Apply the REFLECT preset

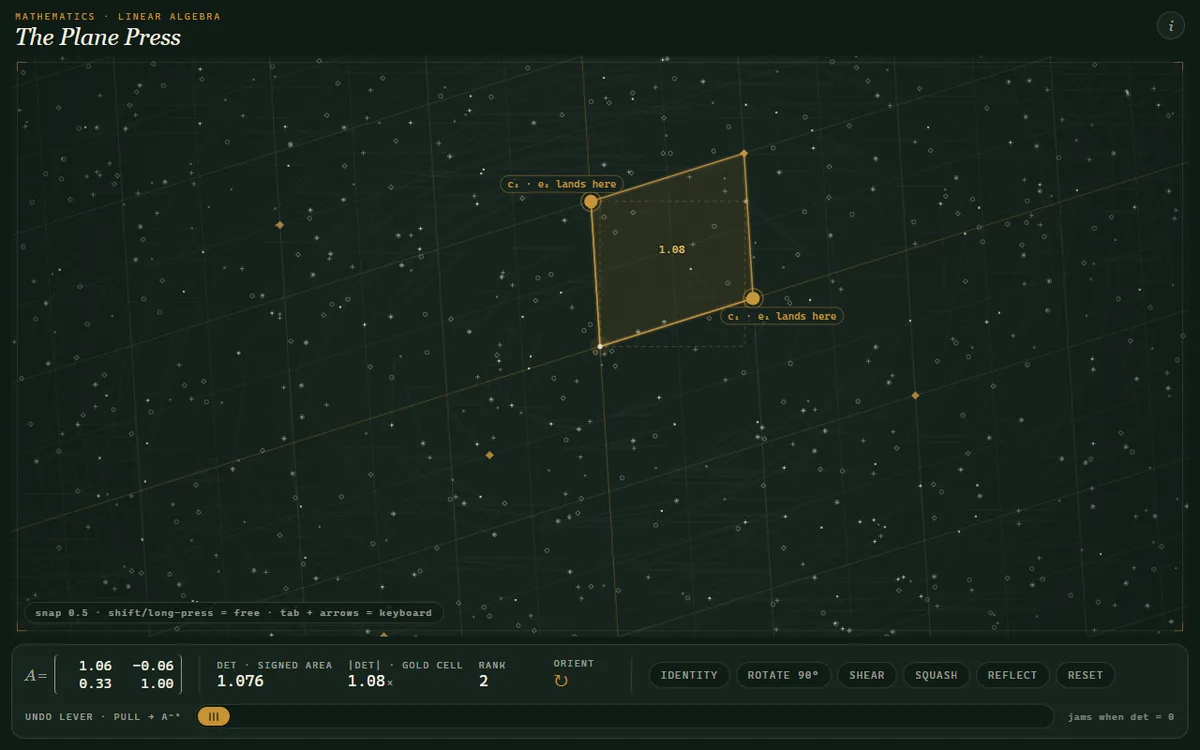point(1013,675)
